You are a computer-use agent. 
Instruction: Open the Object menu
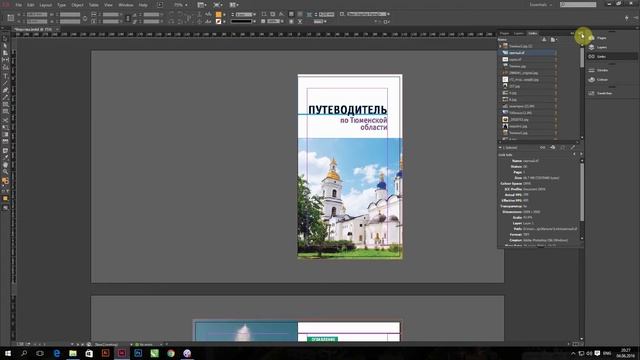(77, 5)
